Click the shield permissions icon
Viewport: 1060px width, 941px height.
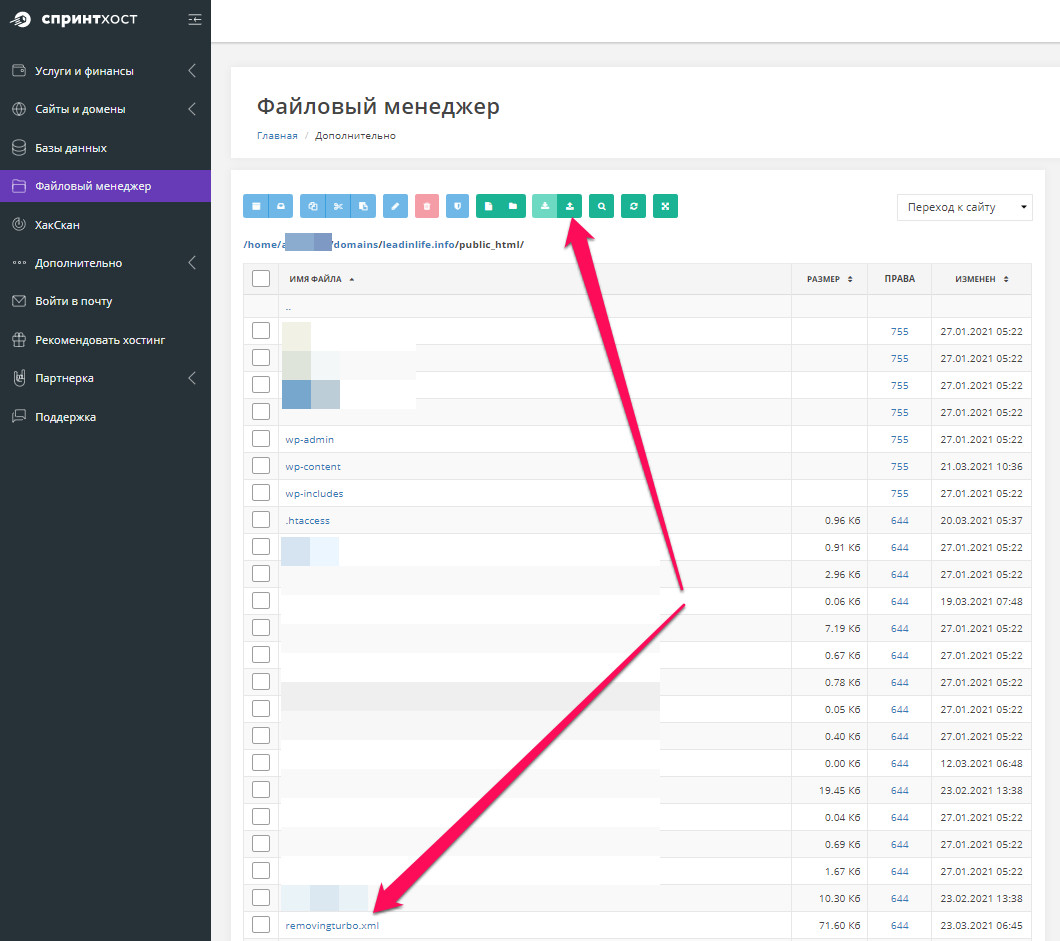pos(457,206)
